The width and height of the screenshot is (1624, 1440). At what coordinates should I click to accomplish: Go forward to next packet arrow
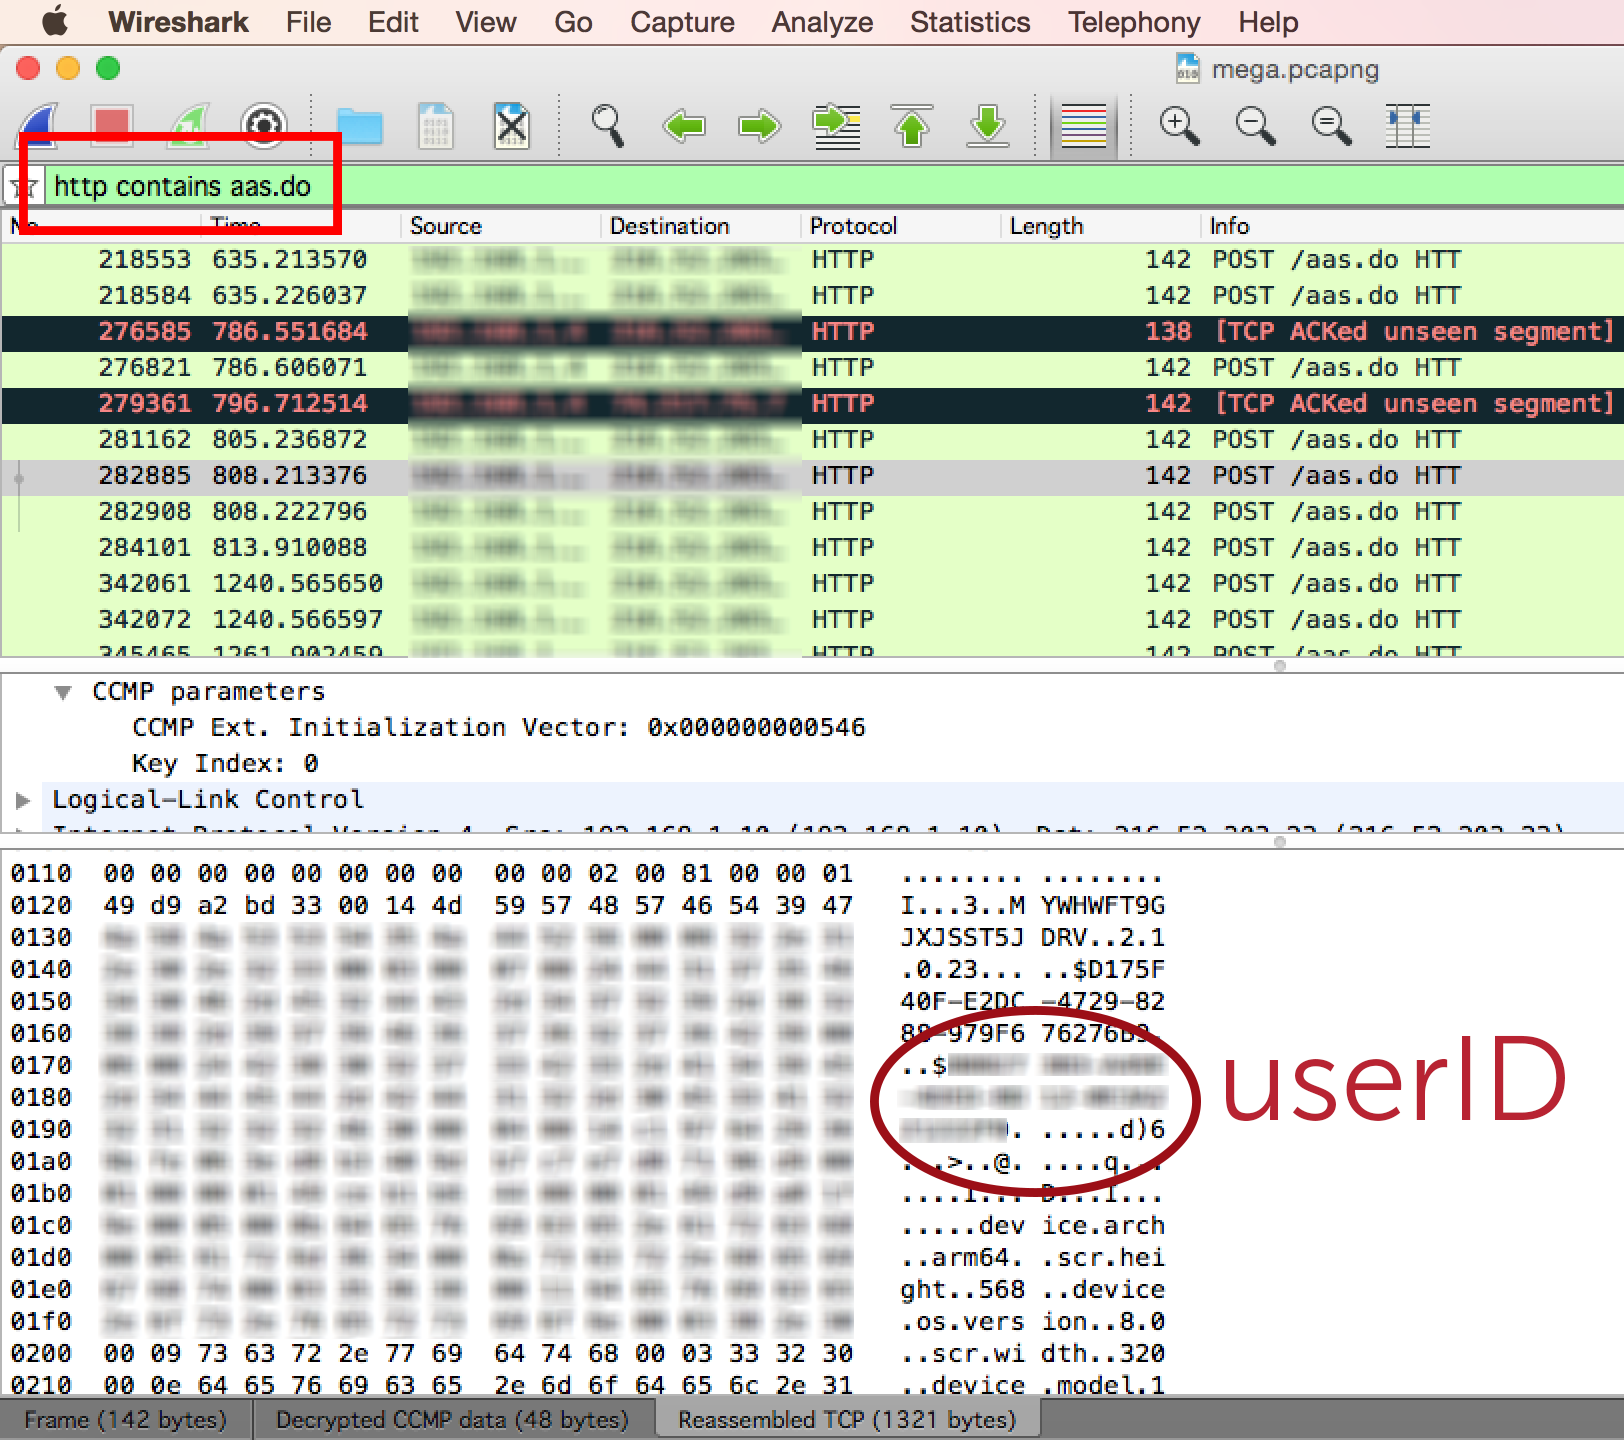759,126
